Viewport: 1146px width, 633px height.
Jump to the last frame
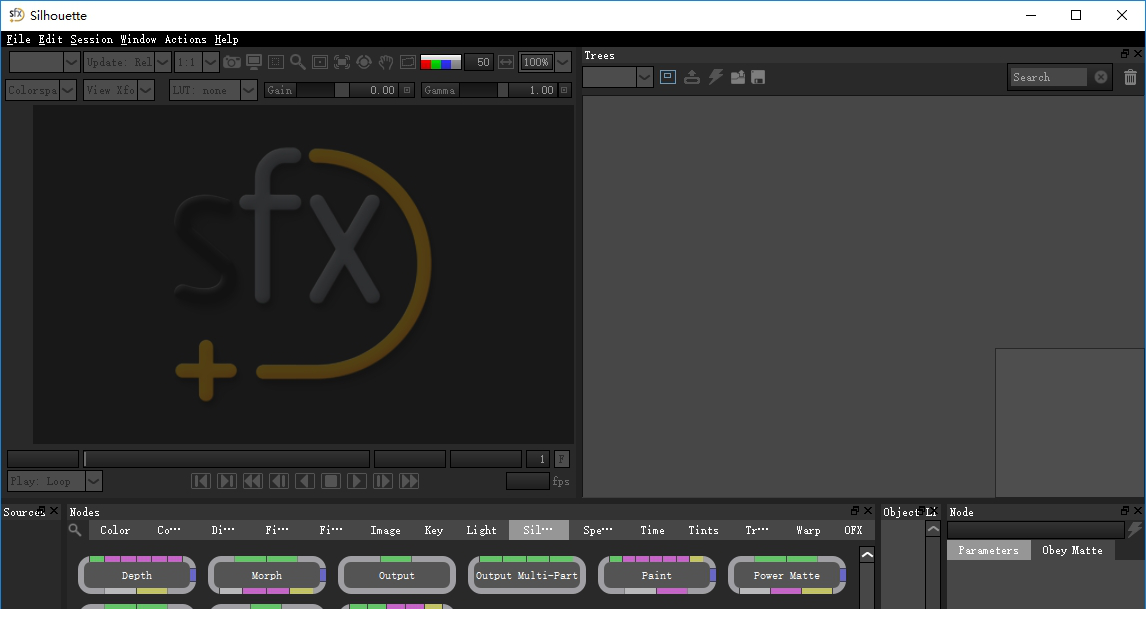[227, 481]
